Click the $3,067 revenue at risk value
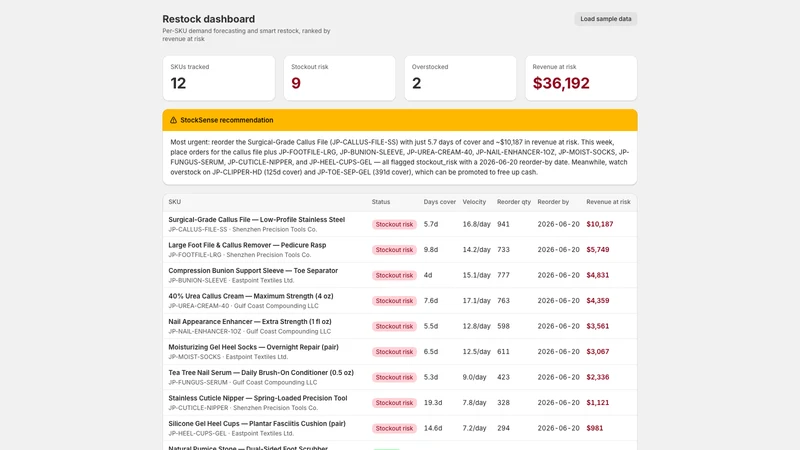This screenshot has width=800, height=450. tap(597, 352)
